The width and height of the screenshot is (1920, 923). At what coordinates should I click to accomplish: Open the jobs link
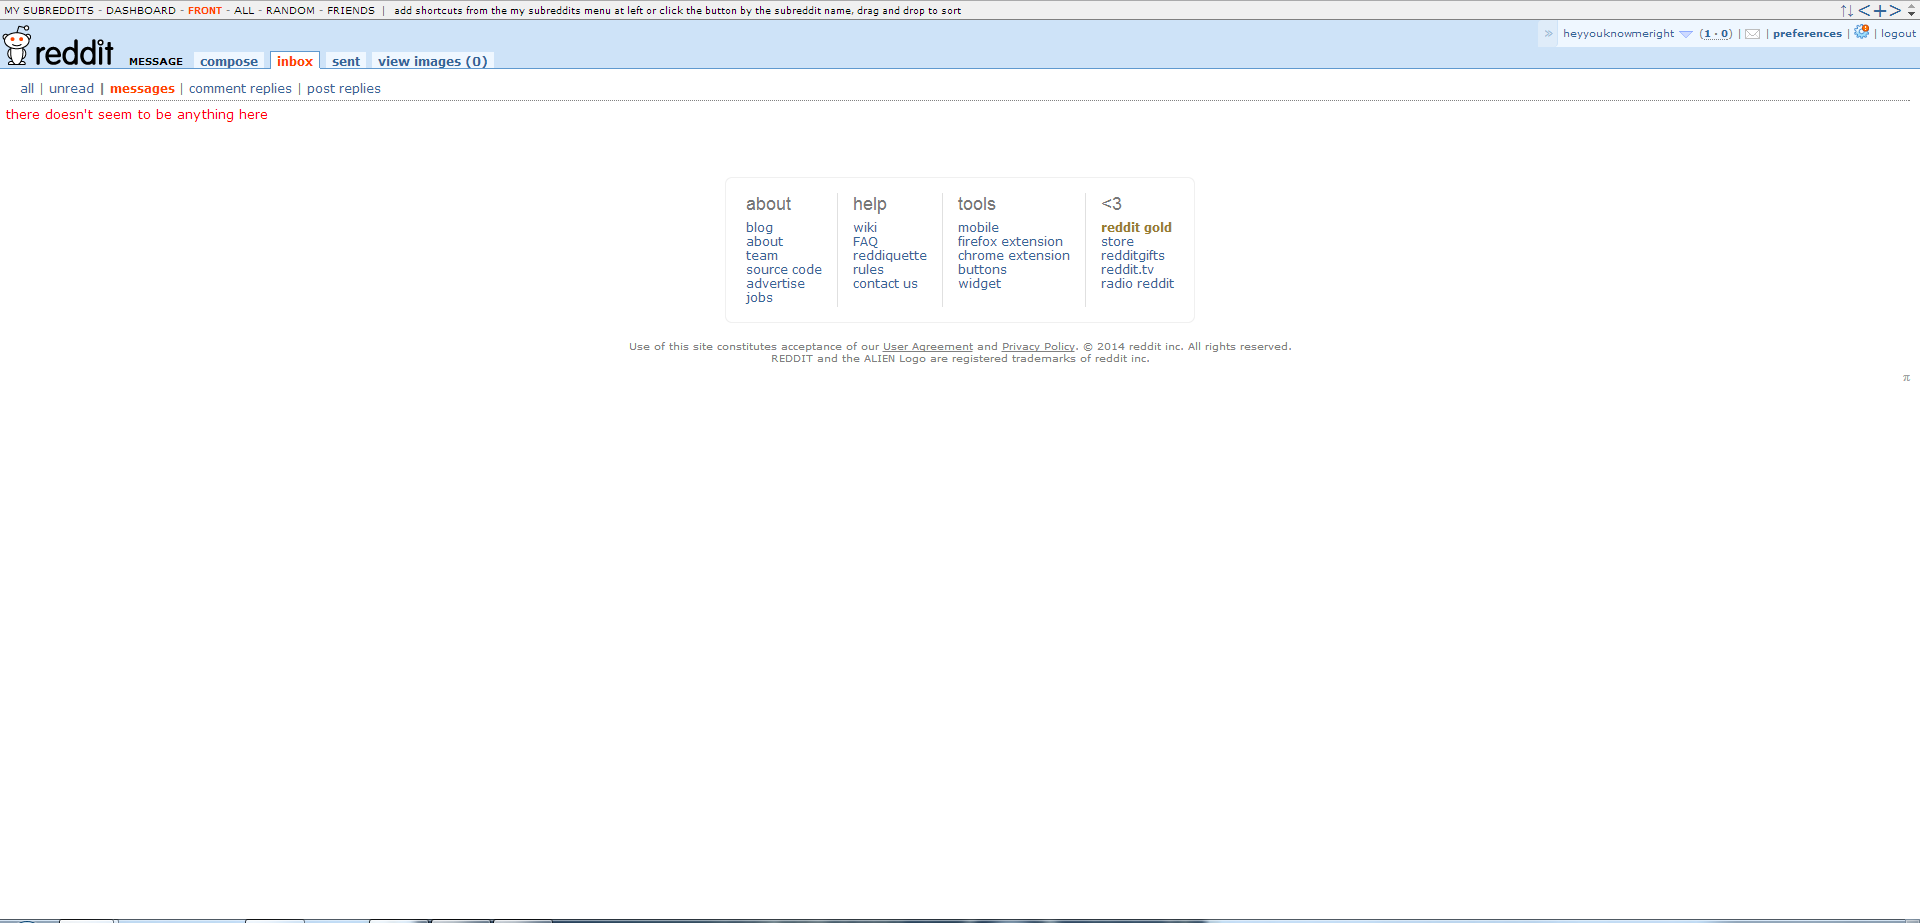[x=759, y=298]
